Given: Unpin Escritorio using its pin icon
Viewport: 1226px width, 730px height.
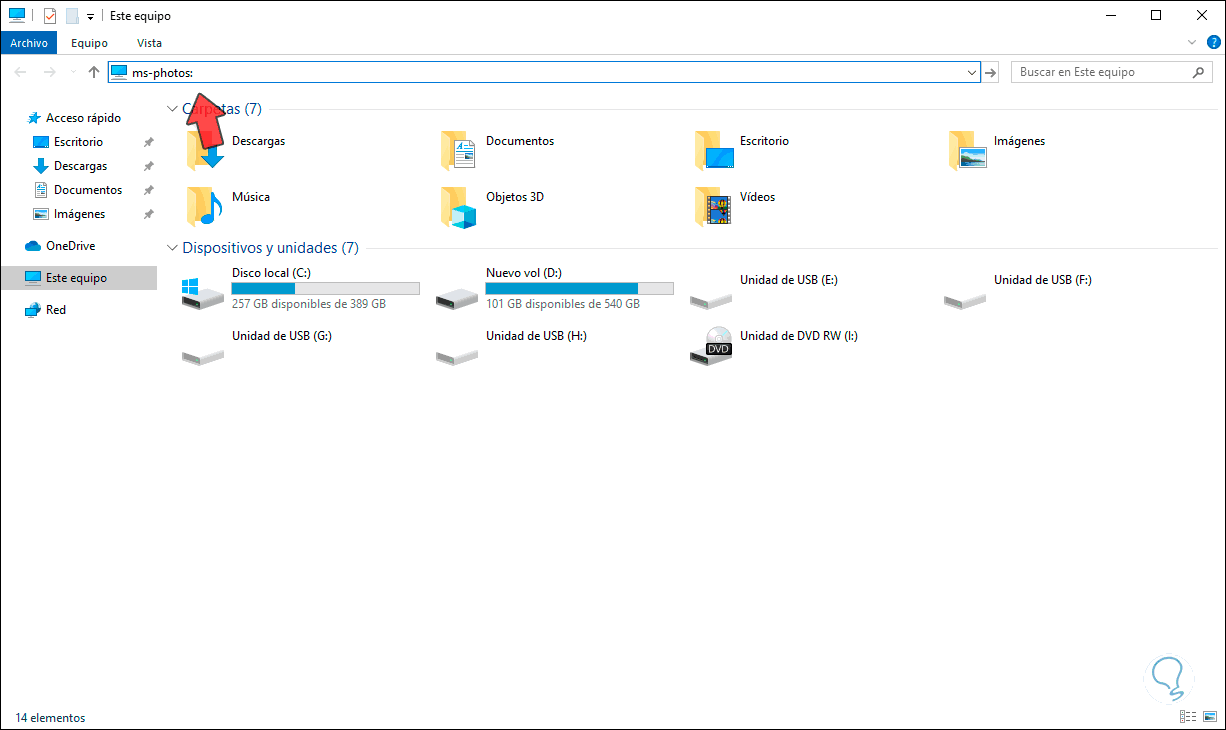Looking at the screenshot, I should coord(148,142).
